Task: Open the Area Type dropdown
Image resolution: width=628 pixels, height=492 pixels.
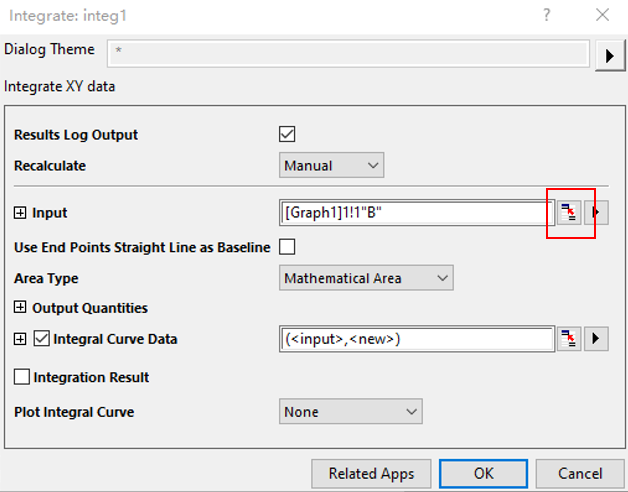Action: 365,277
